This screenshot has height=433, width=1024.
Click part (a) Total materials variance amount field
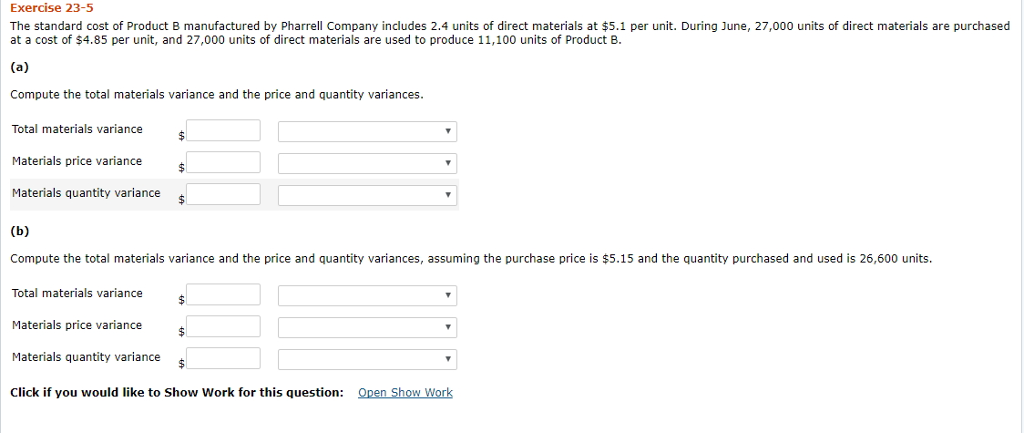click(223, 131)
